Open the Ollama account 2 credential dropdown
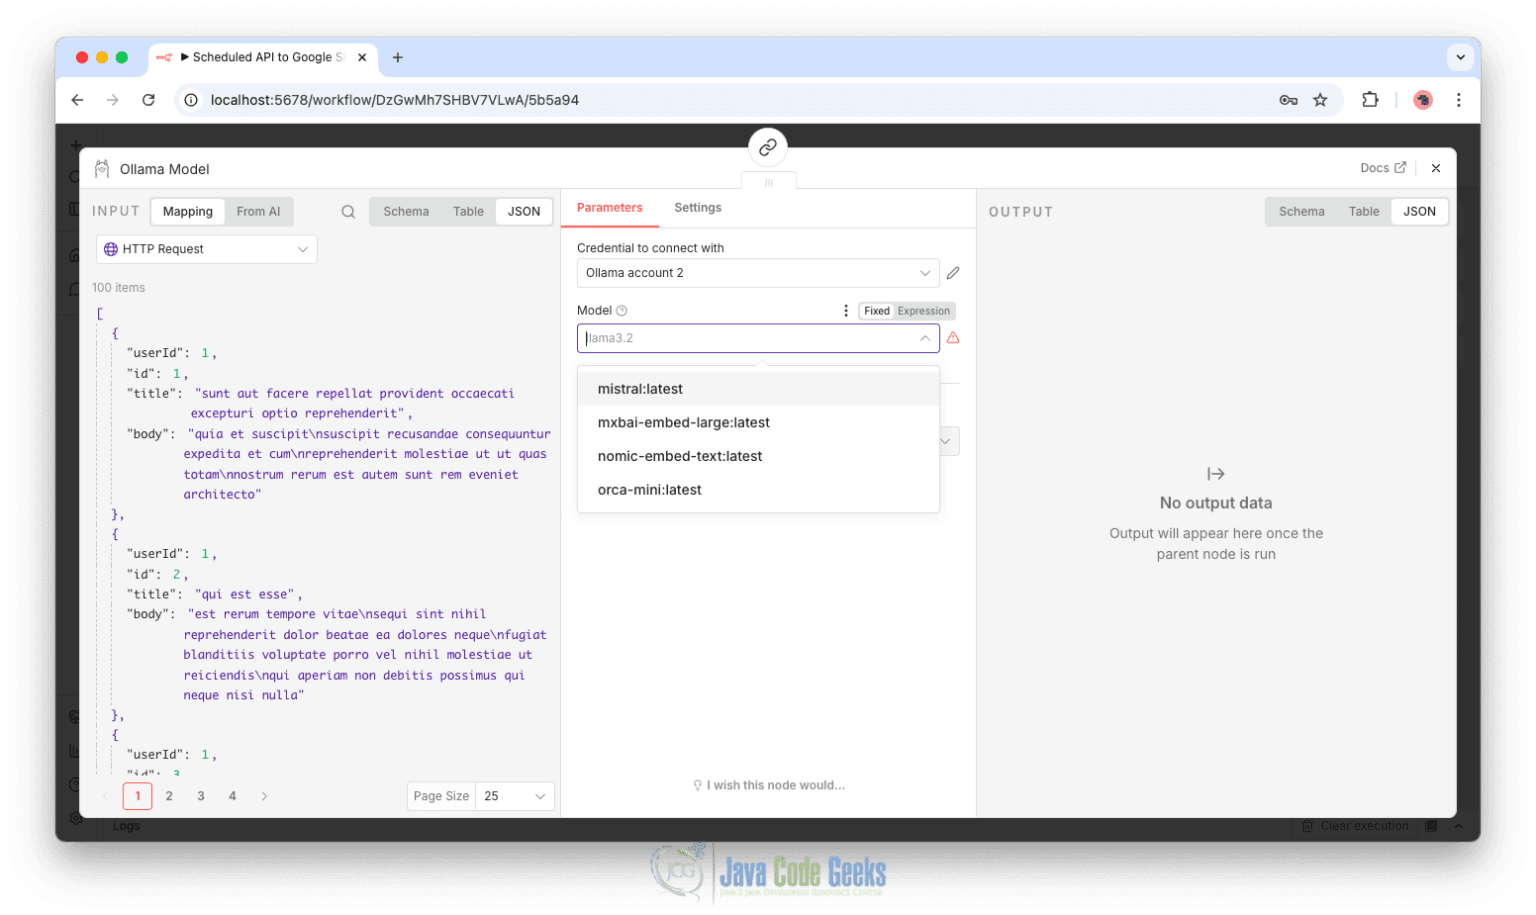 pyautogui.click(x=758, y=273)
